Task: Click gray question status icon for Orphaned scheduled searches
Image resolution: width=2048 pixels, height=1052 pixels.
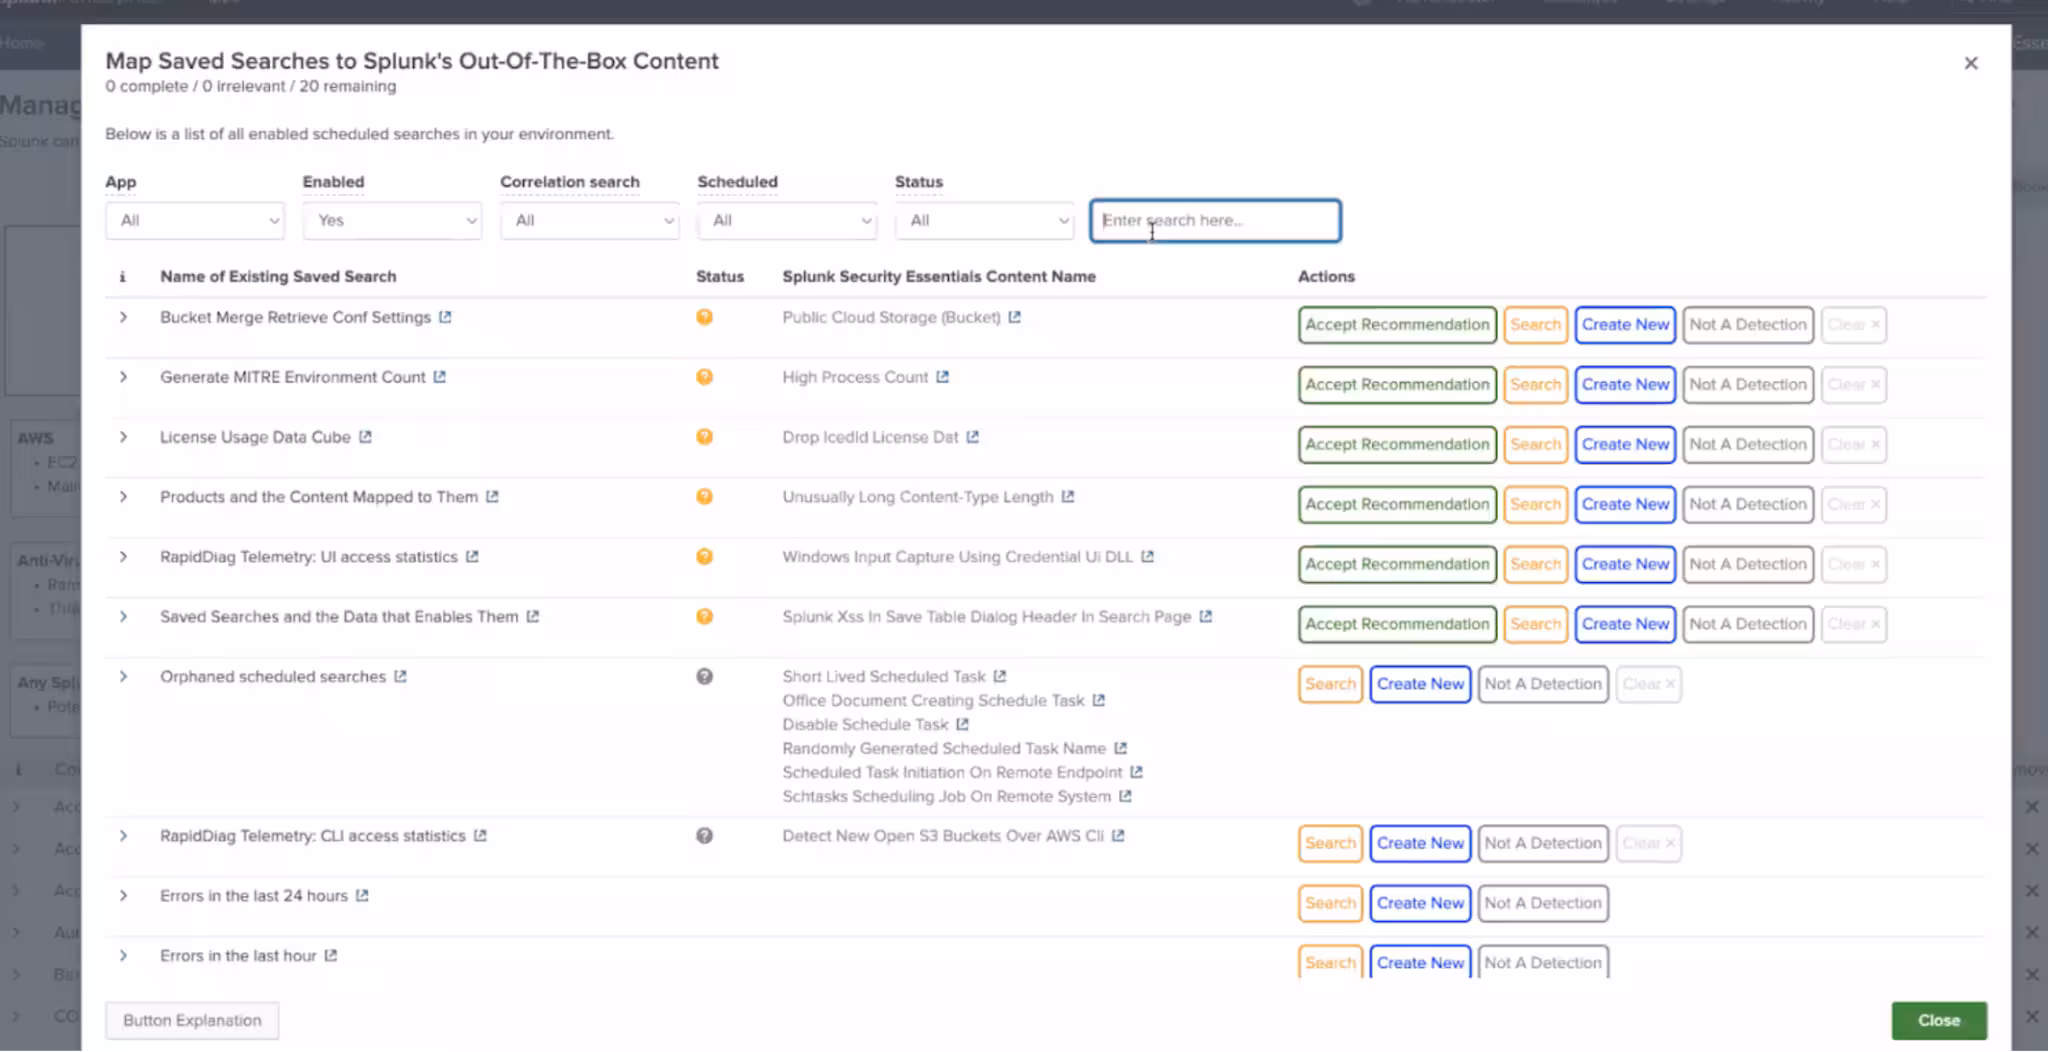Action: tap(704, 677)
